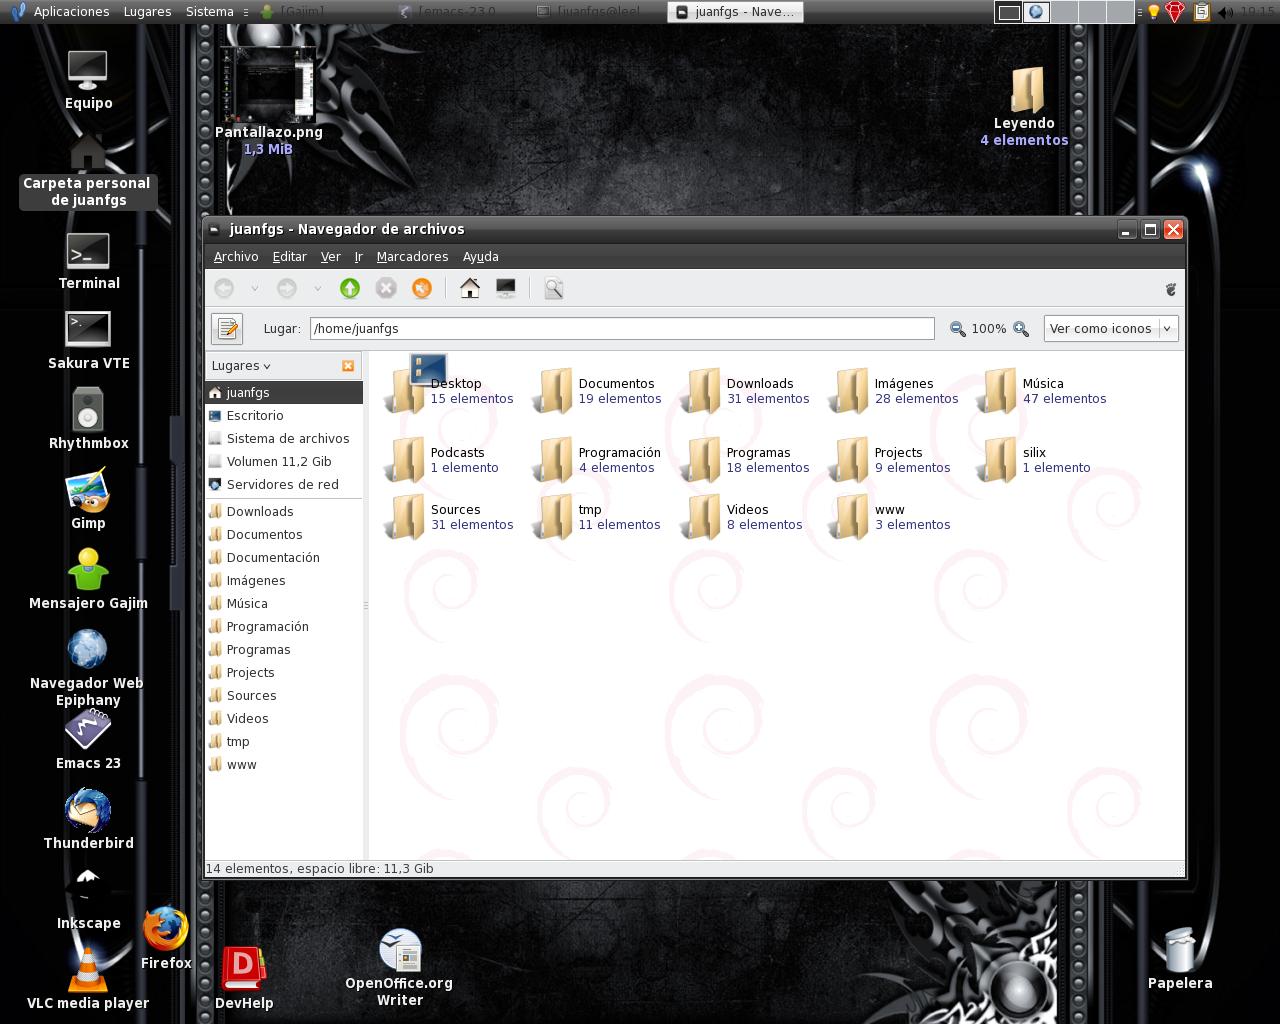The width and height of the screenshot is (1280, 1024).
Task: Zoom out with the minus magnifier icon
Action: 958,329
